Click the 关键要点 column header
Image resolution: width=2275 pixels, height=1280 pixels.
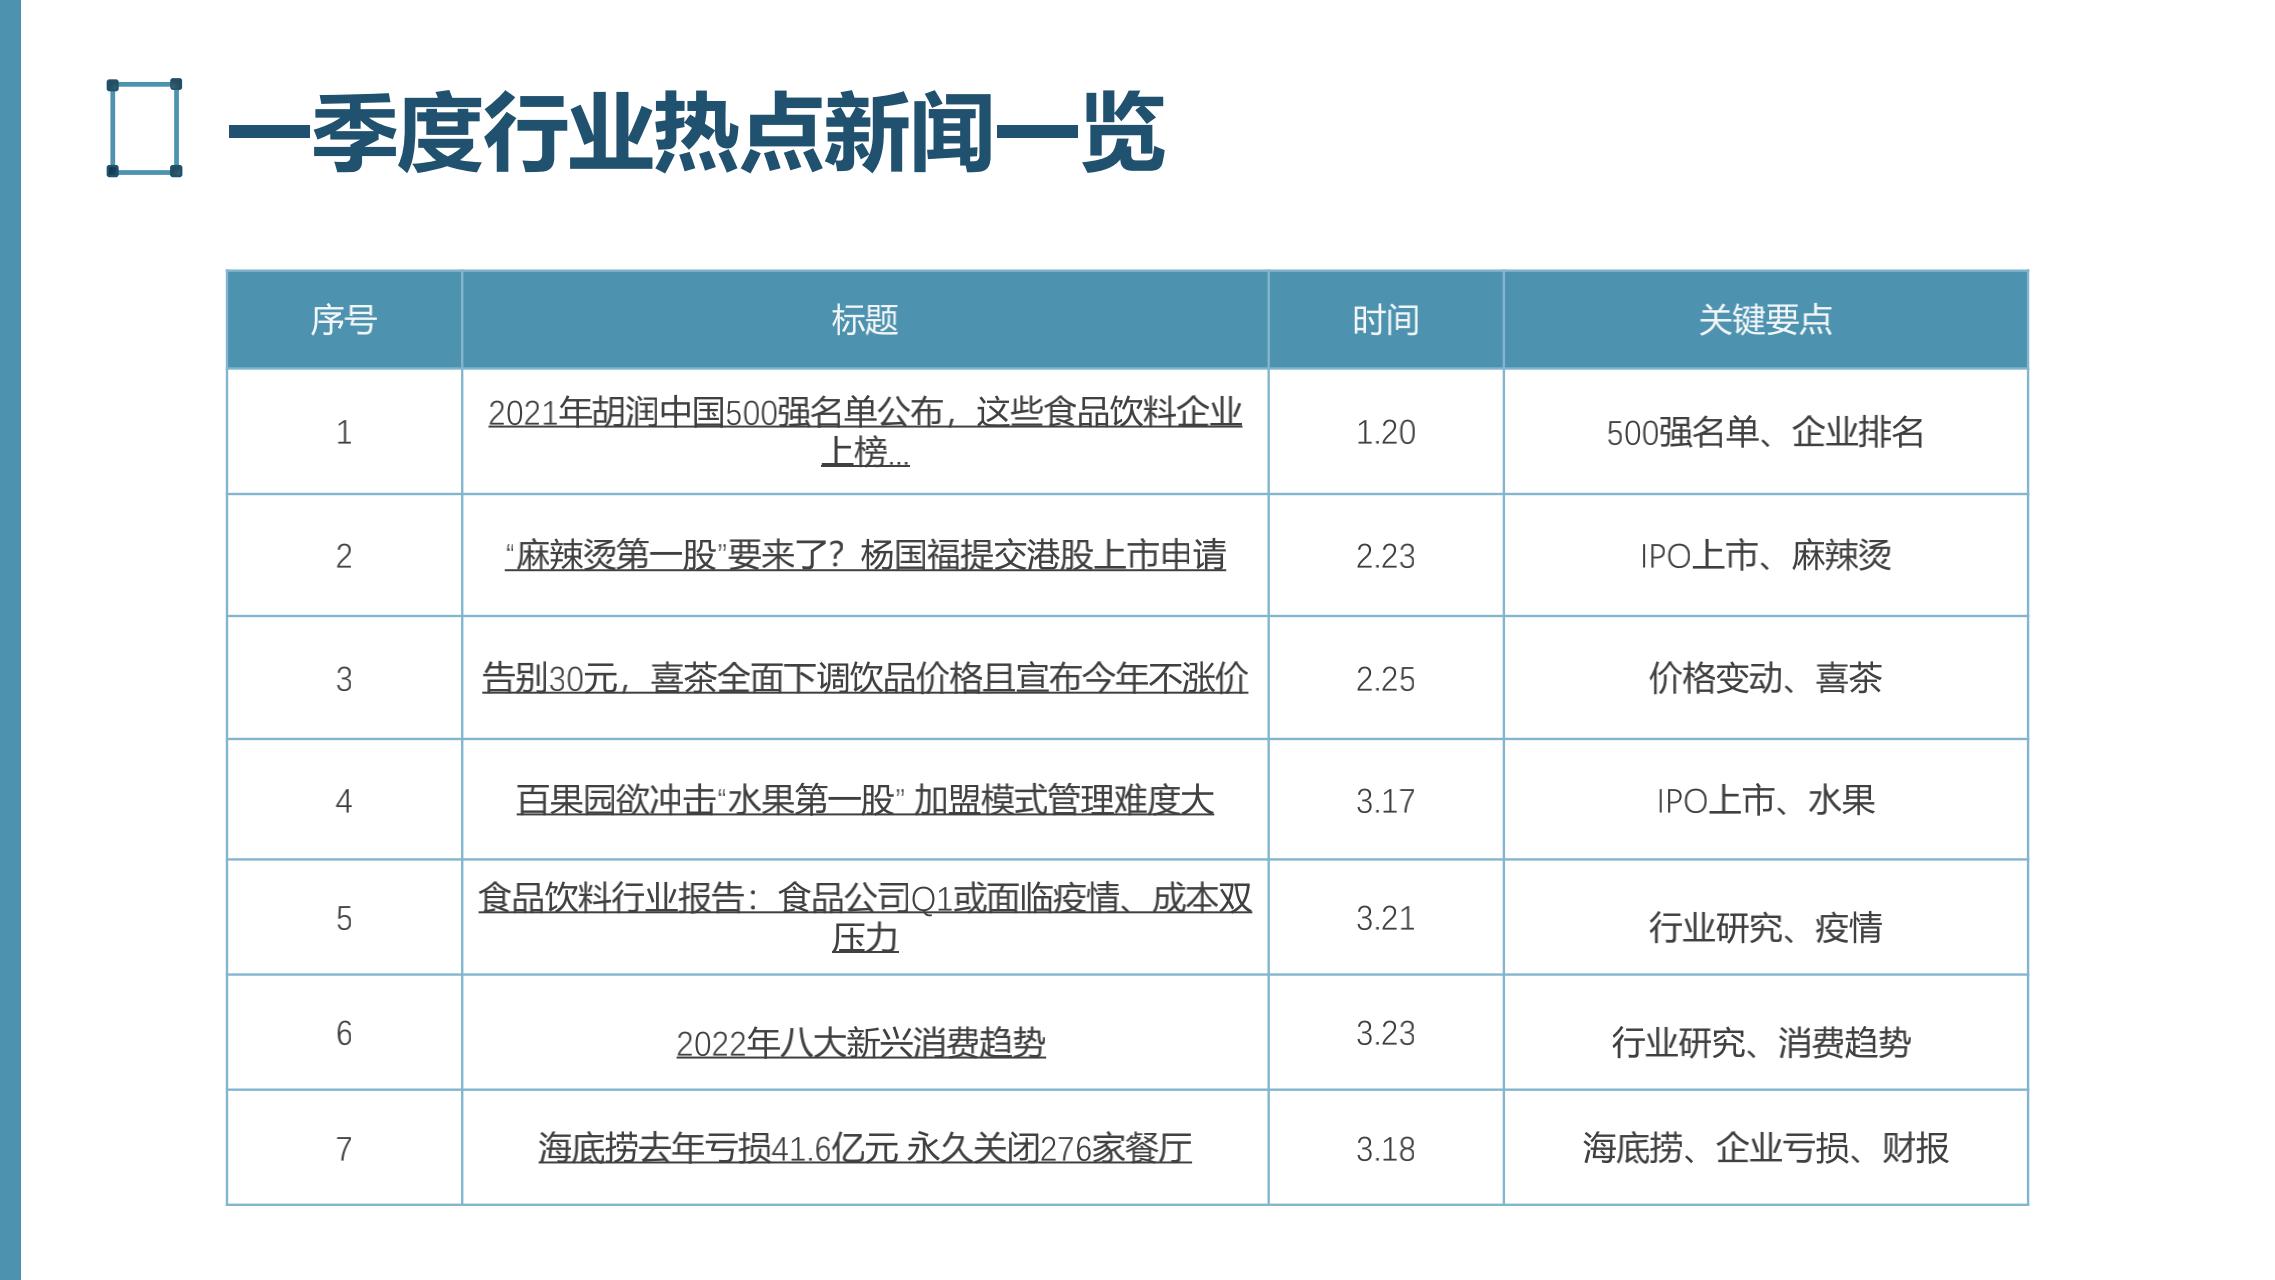(1765, 320)
